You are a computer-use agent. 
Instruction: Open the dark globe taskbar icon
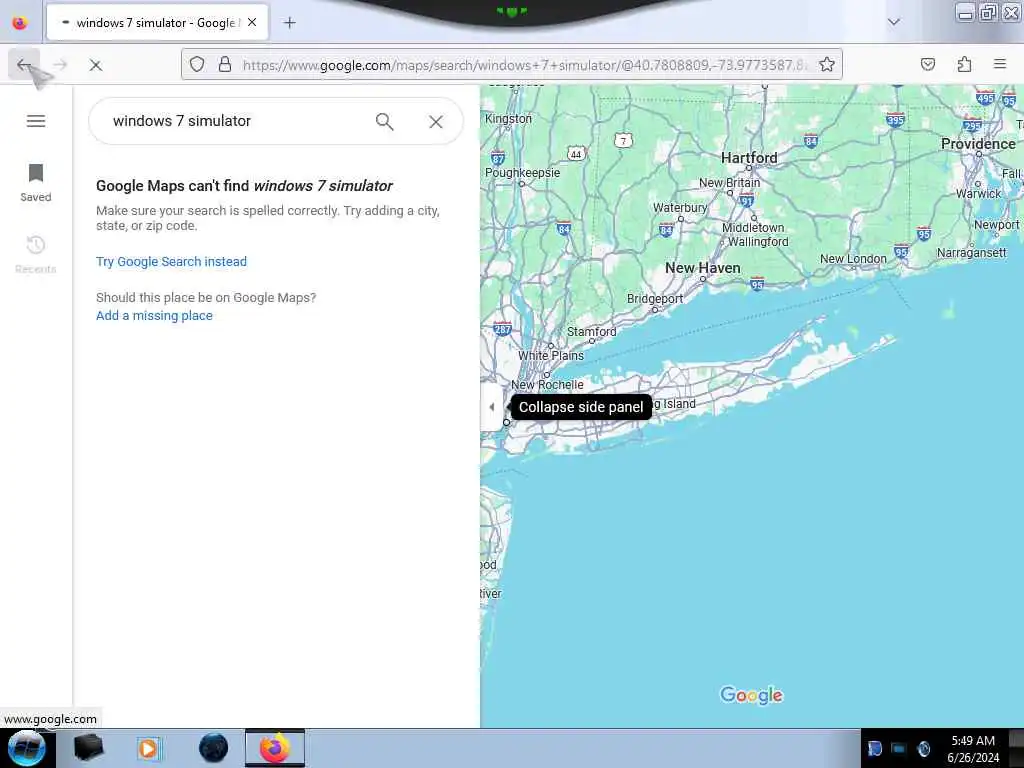click(x=213, y=748)
